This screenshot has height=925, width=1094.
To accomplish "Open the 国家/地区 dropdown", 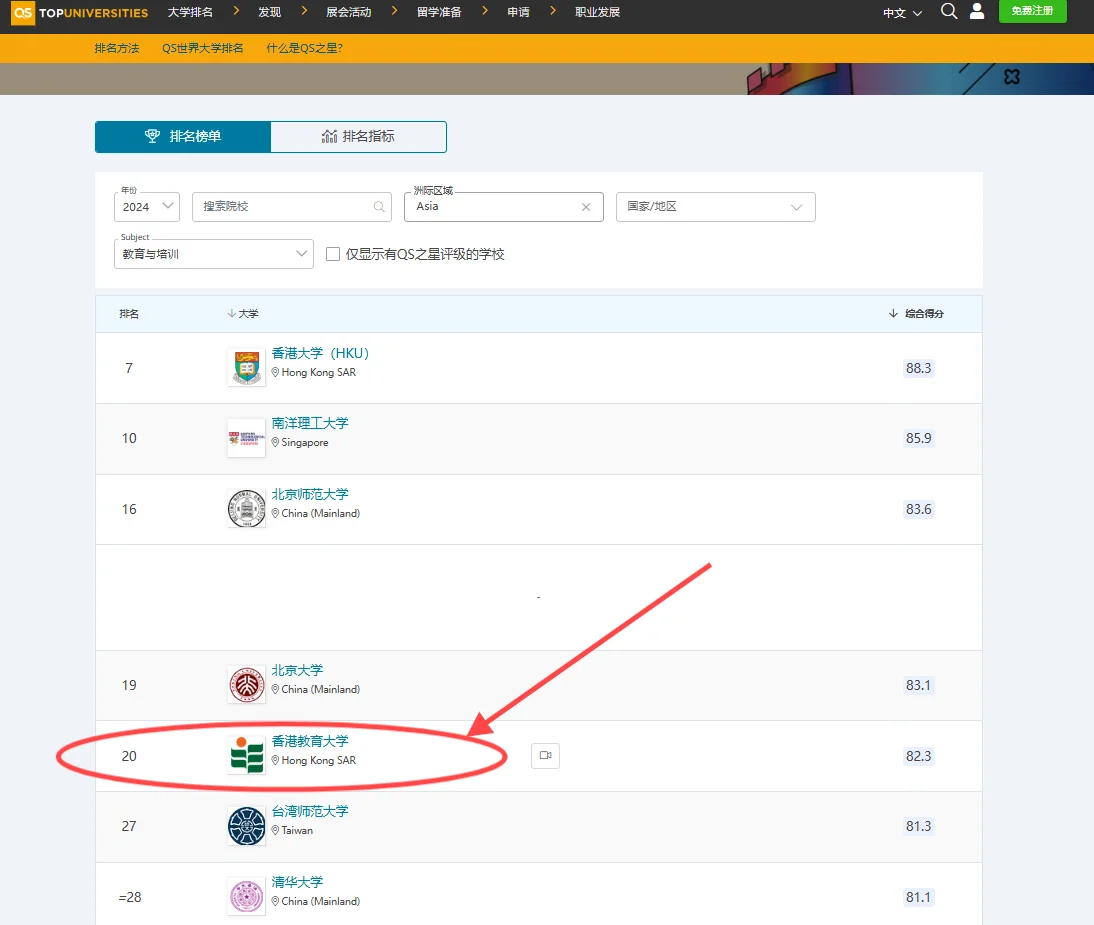I will [716, 206].
